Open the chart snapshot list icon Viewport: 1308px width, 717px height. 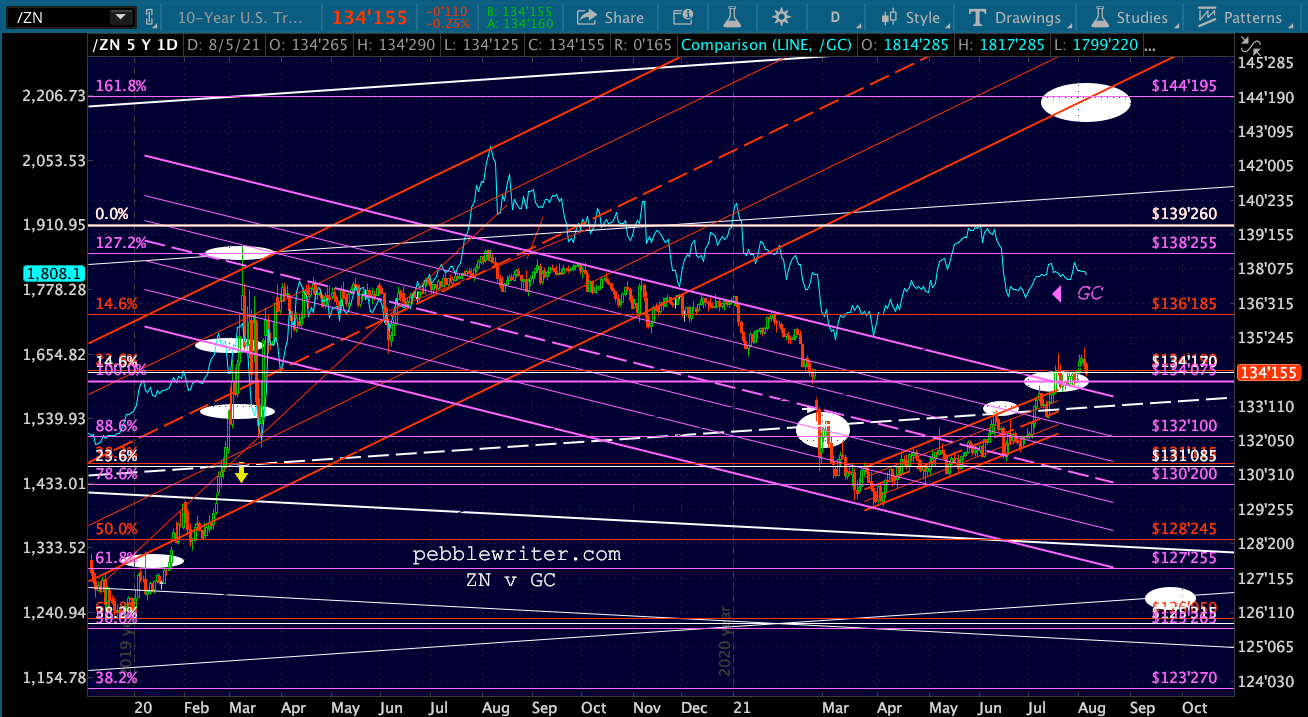[x=684, y=17]
